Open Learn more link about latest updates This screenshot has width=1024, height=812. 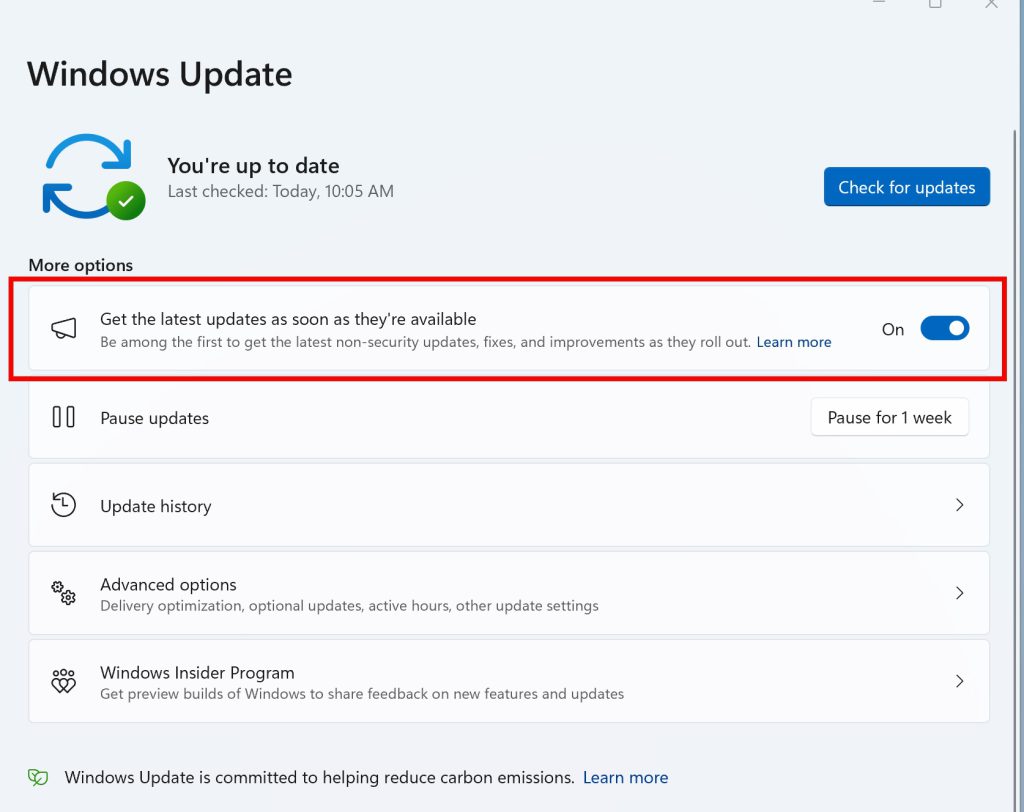(x=793, y=342)
